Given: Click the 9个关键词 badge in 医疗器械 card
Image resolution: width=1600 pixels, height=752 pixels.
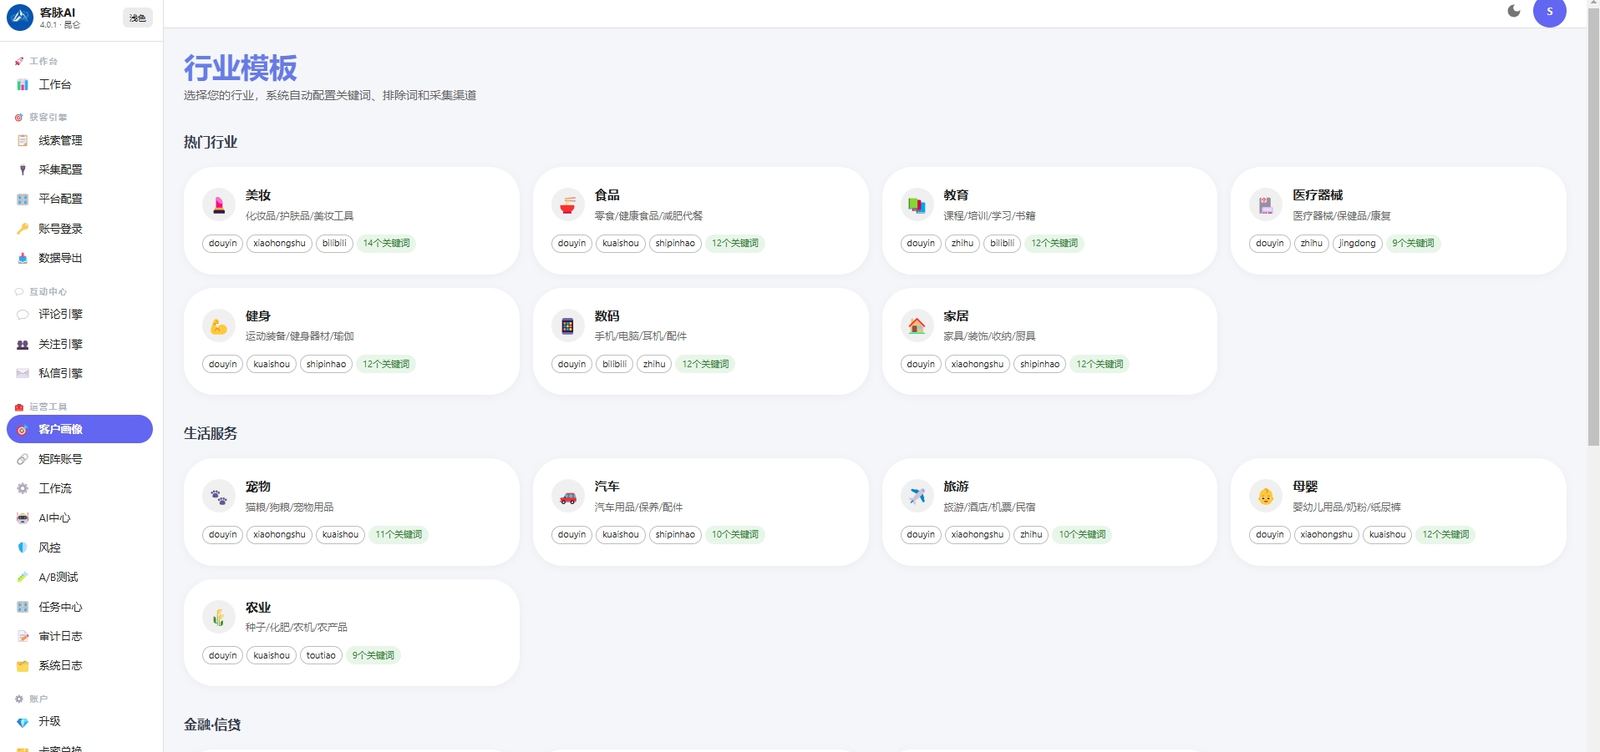Looking at the screenshot, I should [1413, 243].
